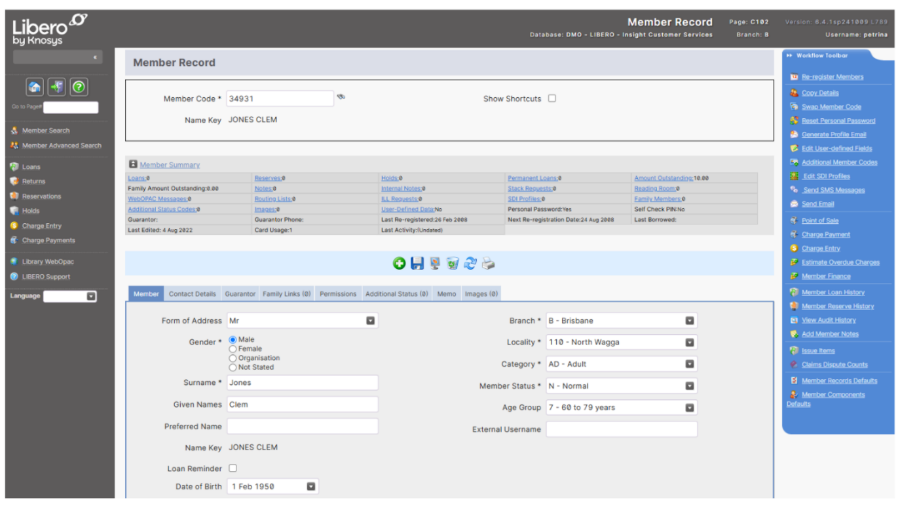
Task: Select the Female gender radio button
Action: coord(233,349)
